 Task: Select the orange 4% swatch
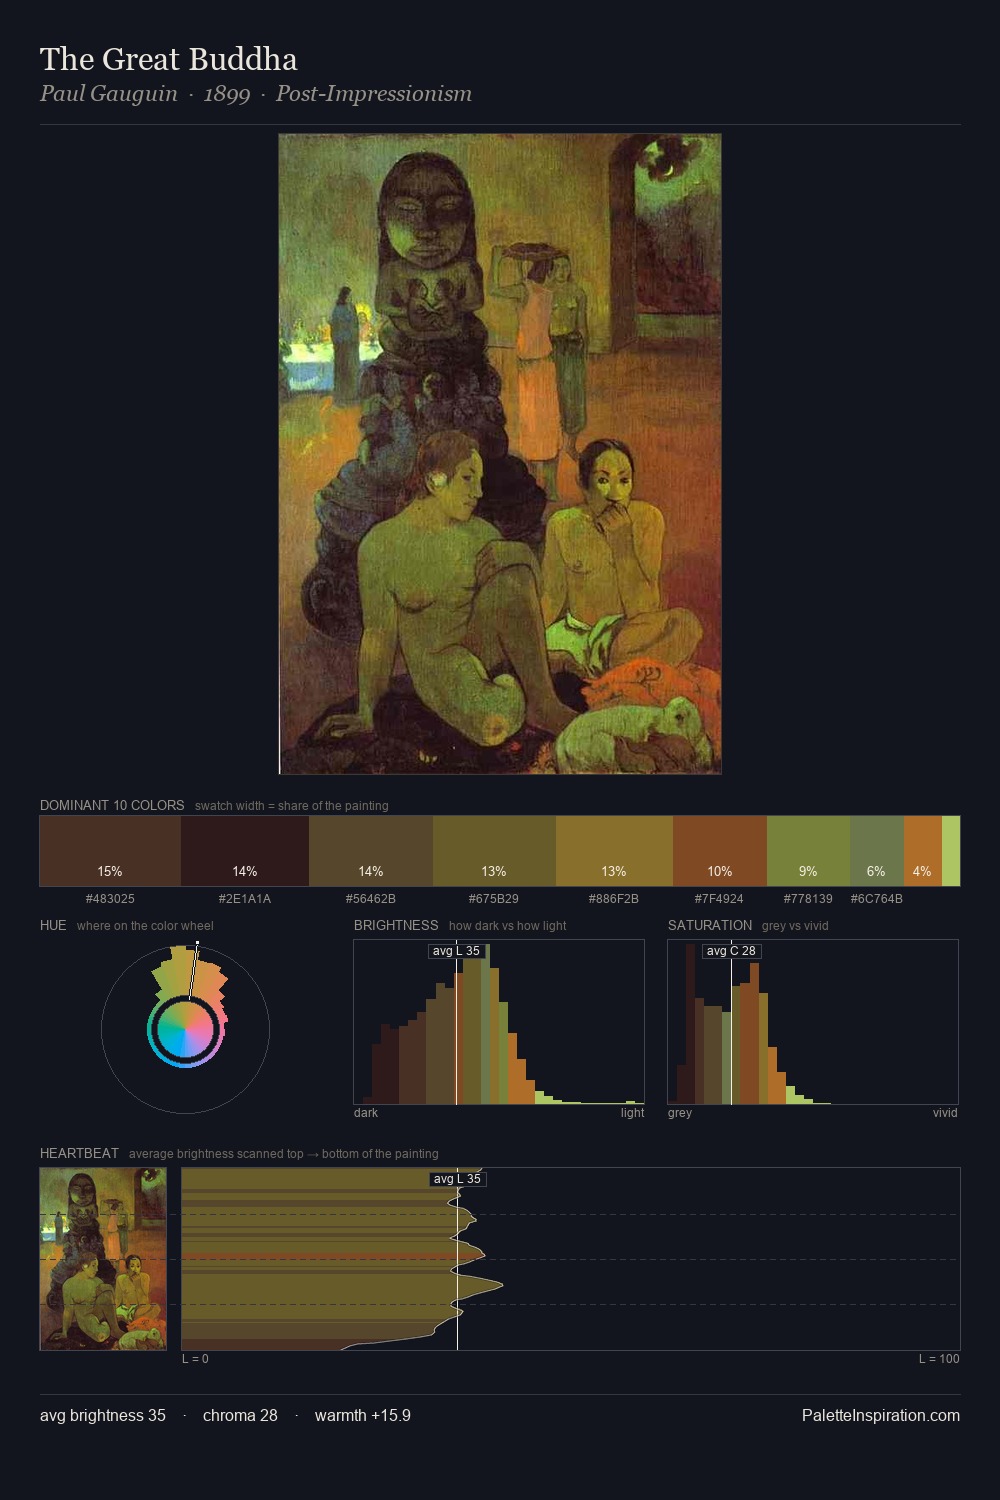point(923,851)
